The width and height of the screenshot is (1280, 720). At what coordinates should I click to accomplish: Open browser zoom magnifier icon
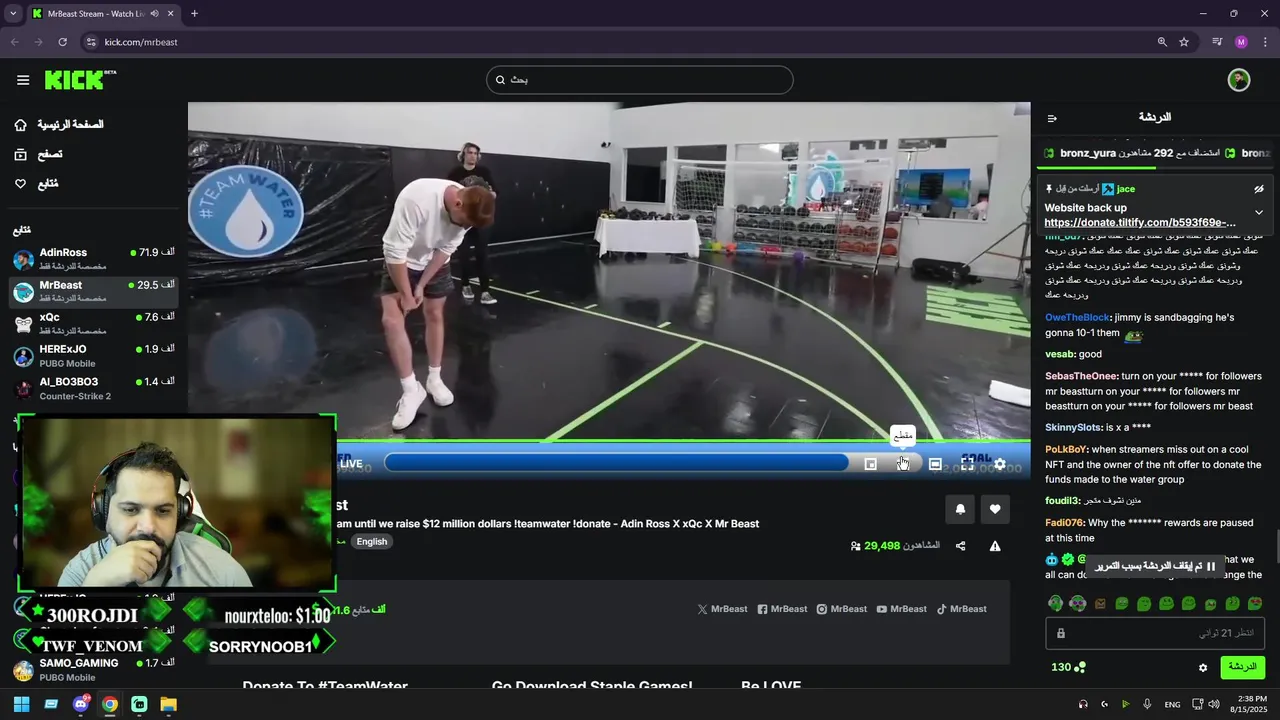coord(1162,42)
